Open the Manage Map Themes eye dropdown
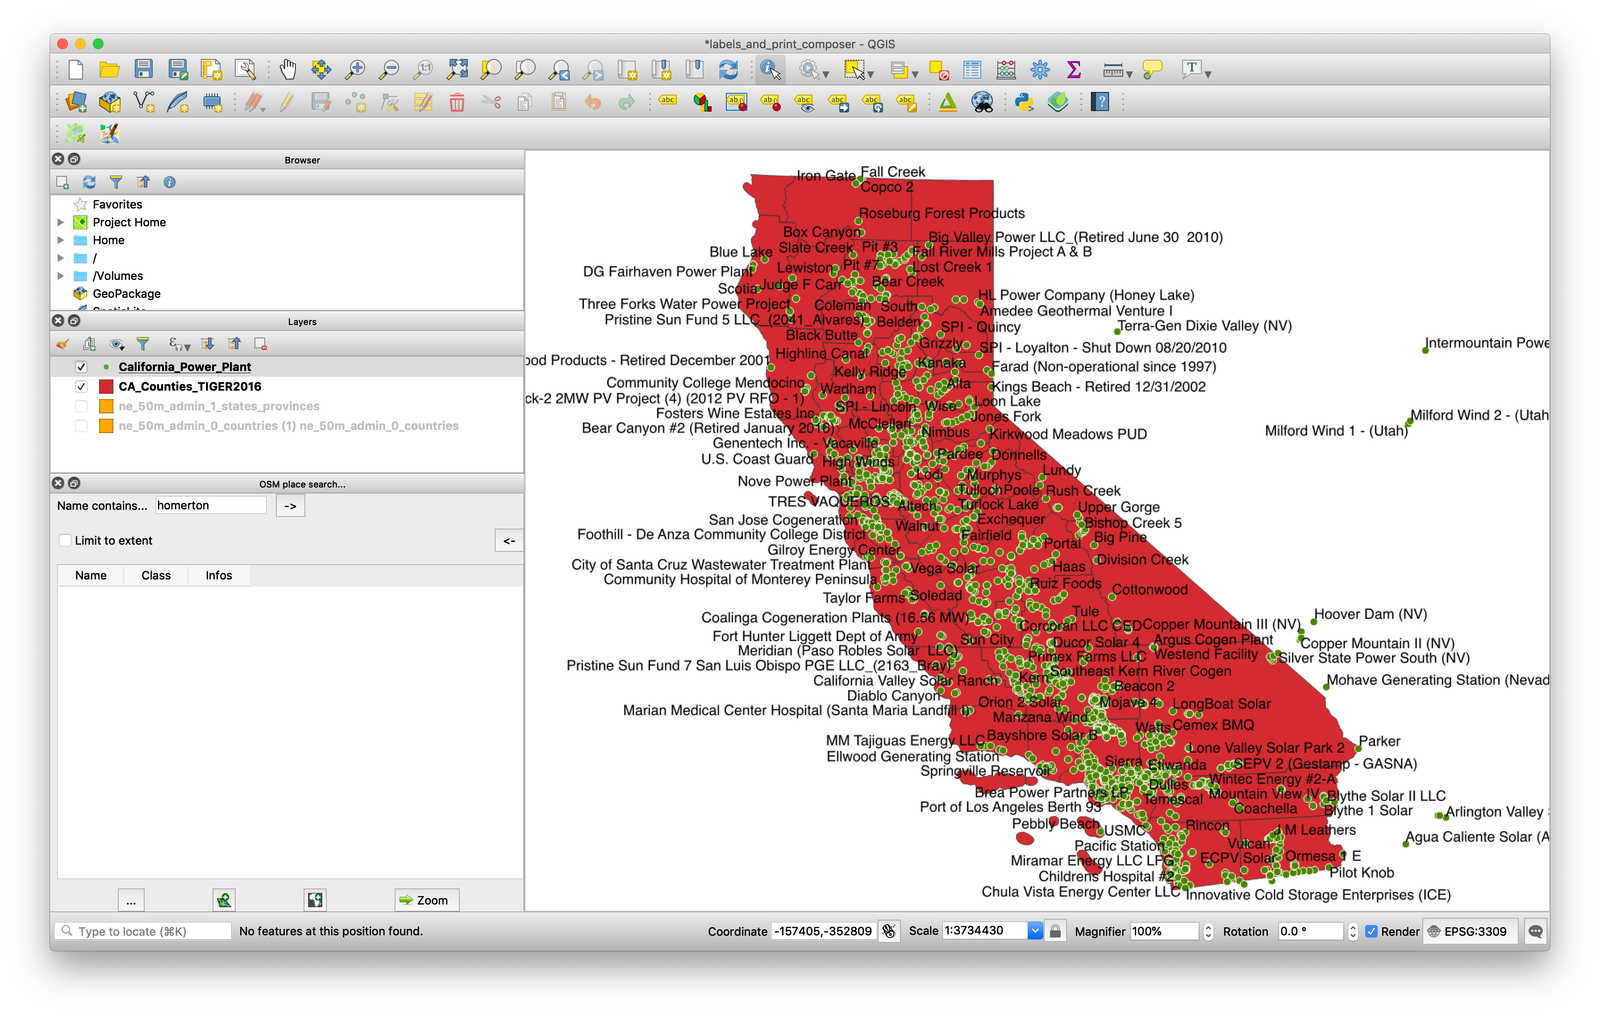Image resolution: width=1600 pixels, height=1017 pixels. point(117,344)
